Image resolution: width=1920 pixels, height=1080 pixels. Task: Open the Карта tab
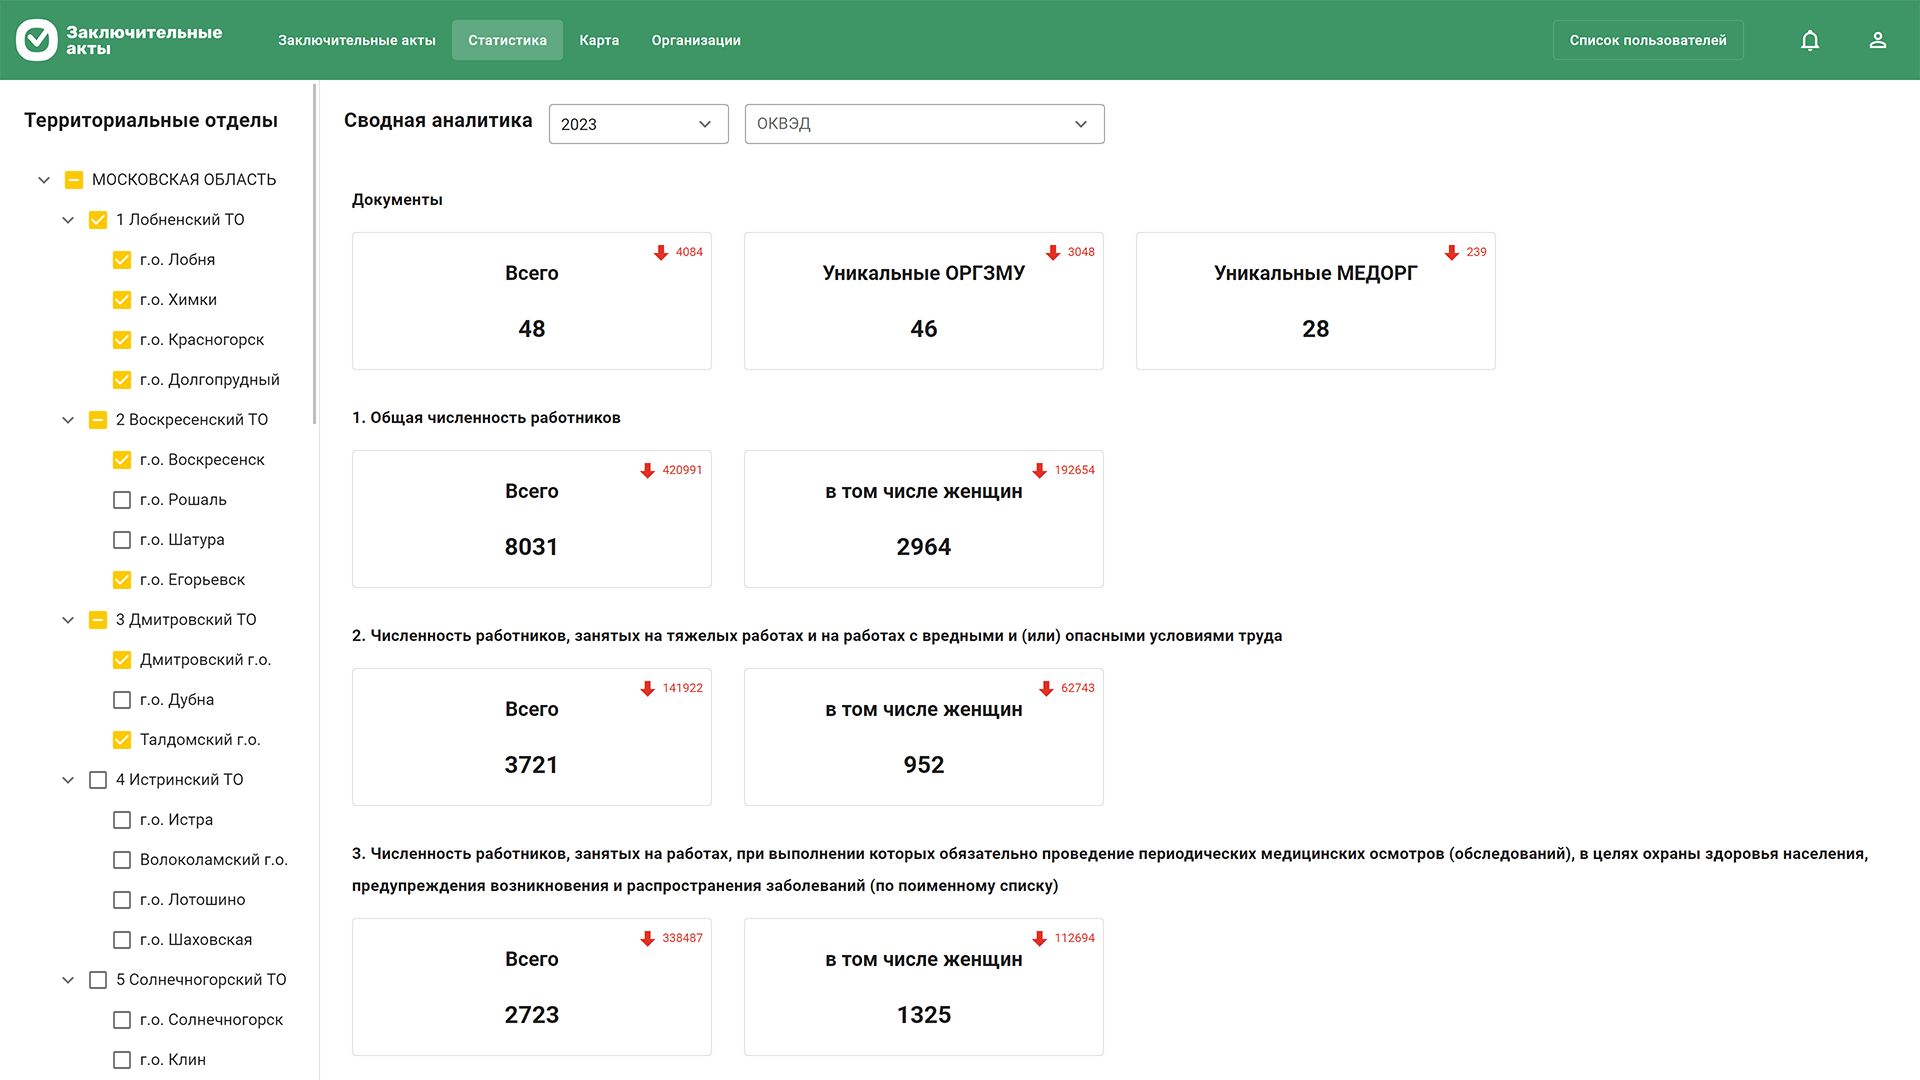click(599, 40)
